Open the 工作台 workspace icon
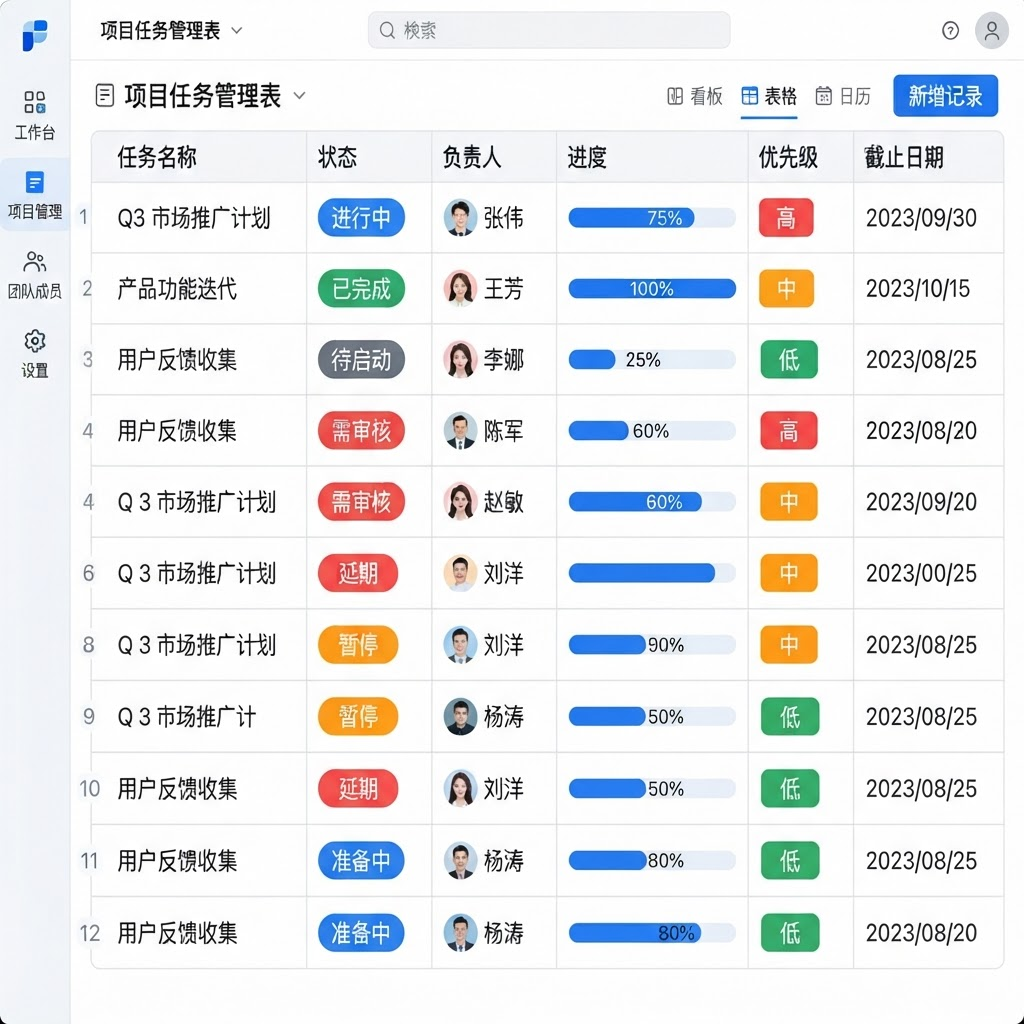The width and height of the screenshot is (1024, 1024). point(35,103)
